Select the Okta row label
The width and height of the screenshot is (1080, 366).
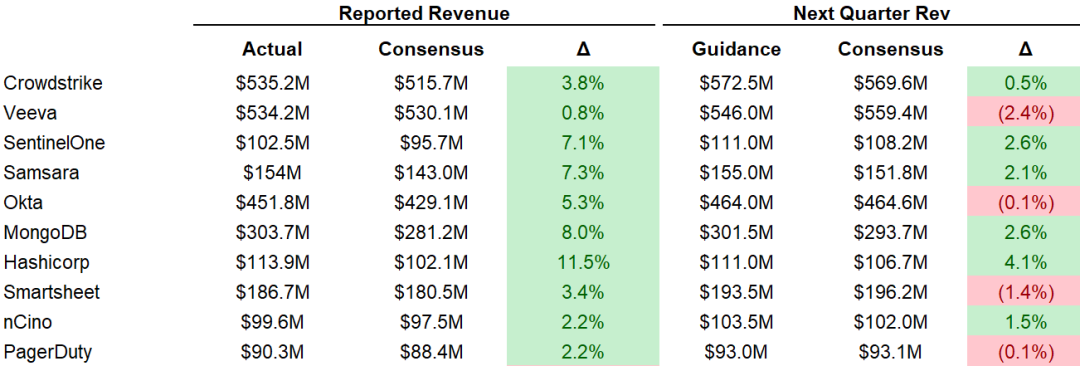[x=23, y=203]
